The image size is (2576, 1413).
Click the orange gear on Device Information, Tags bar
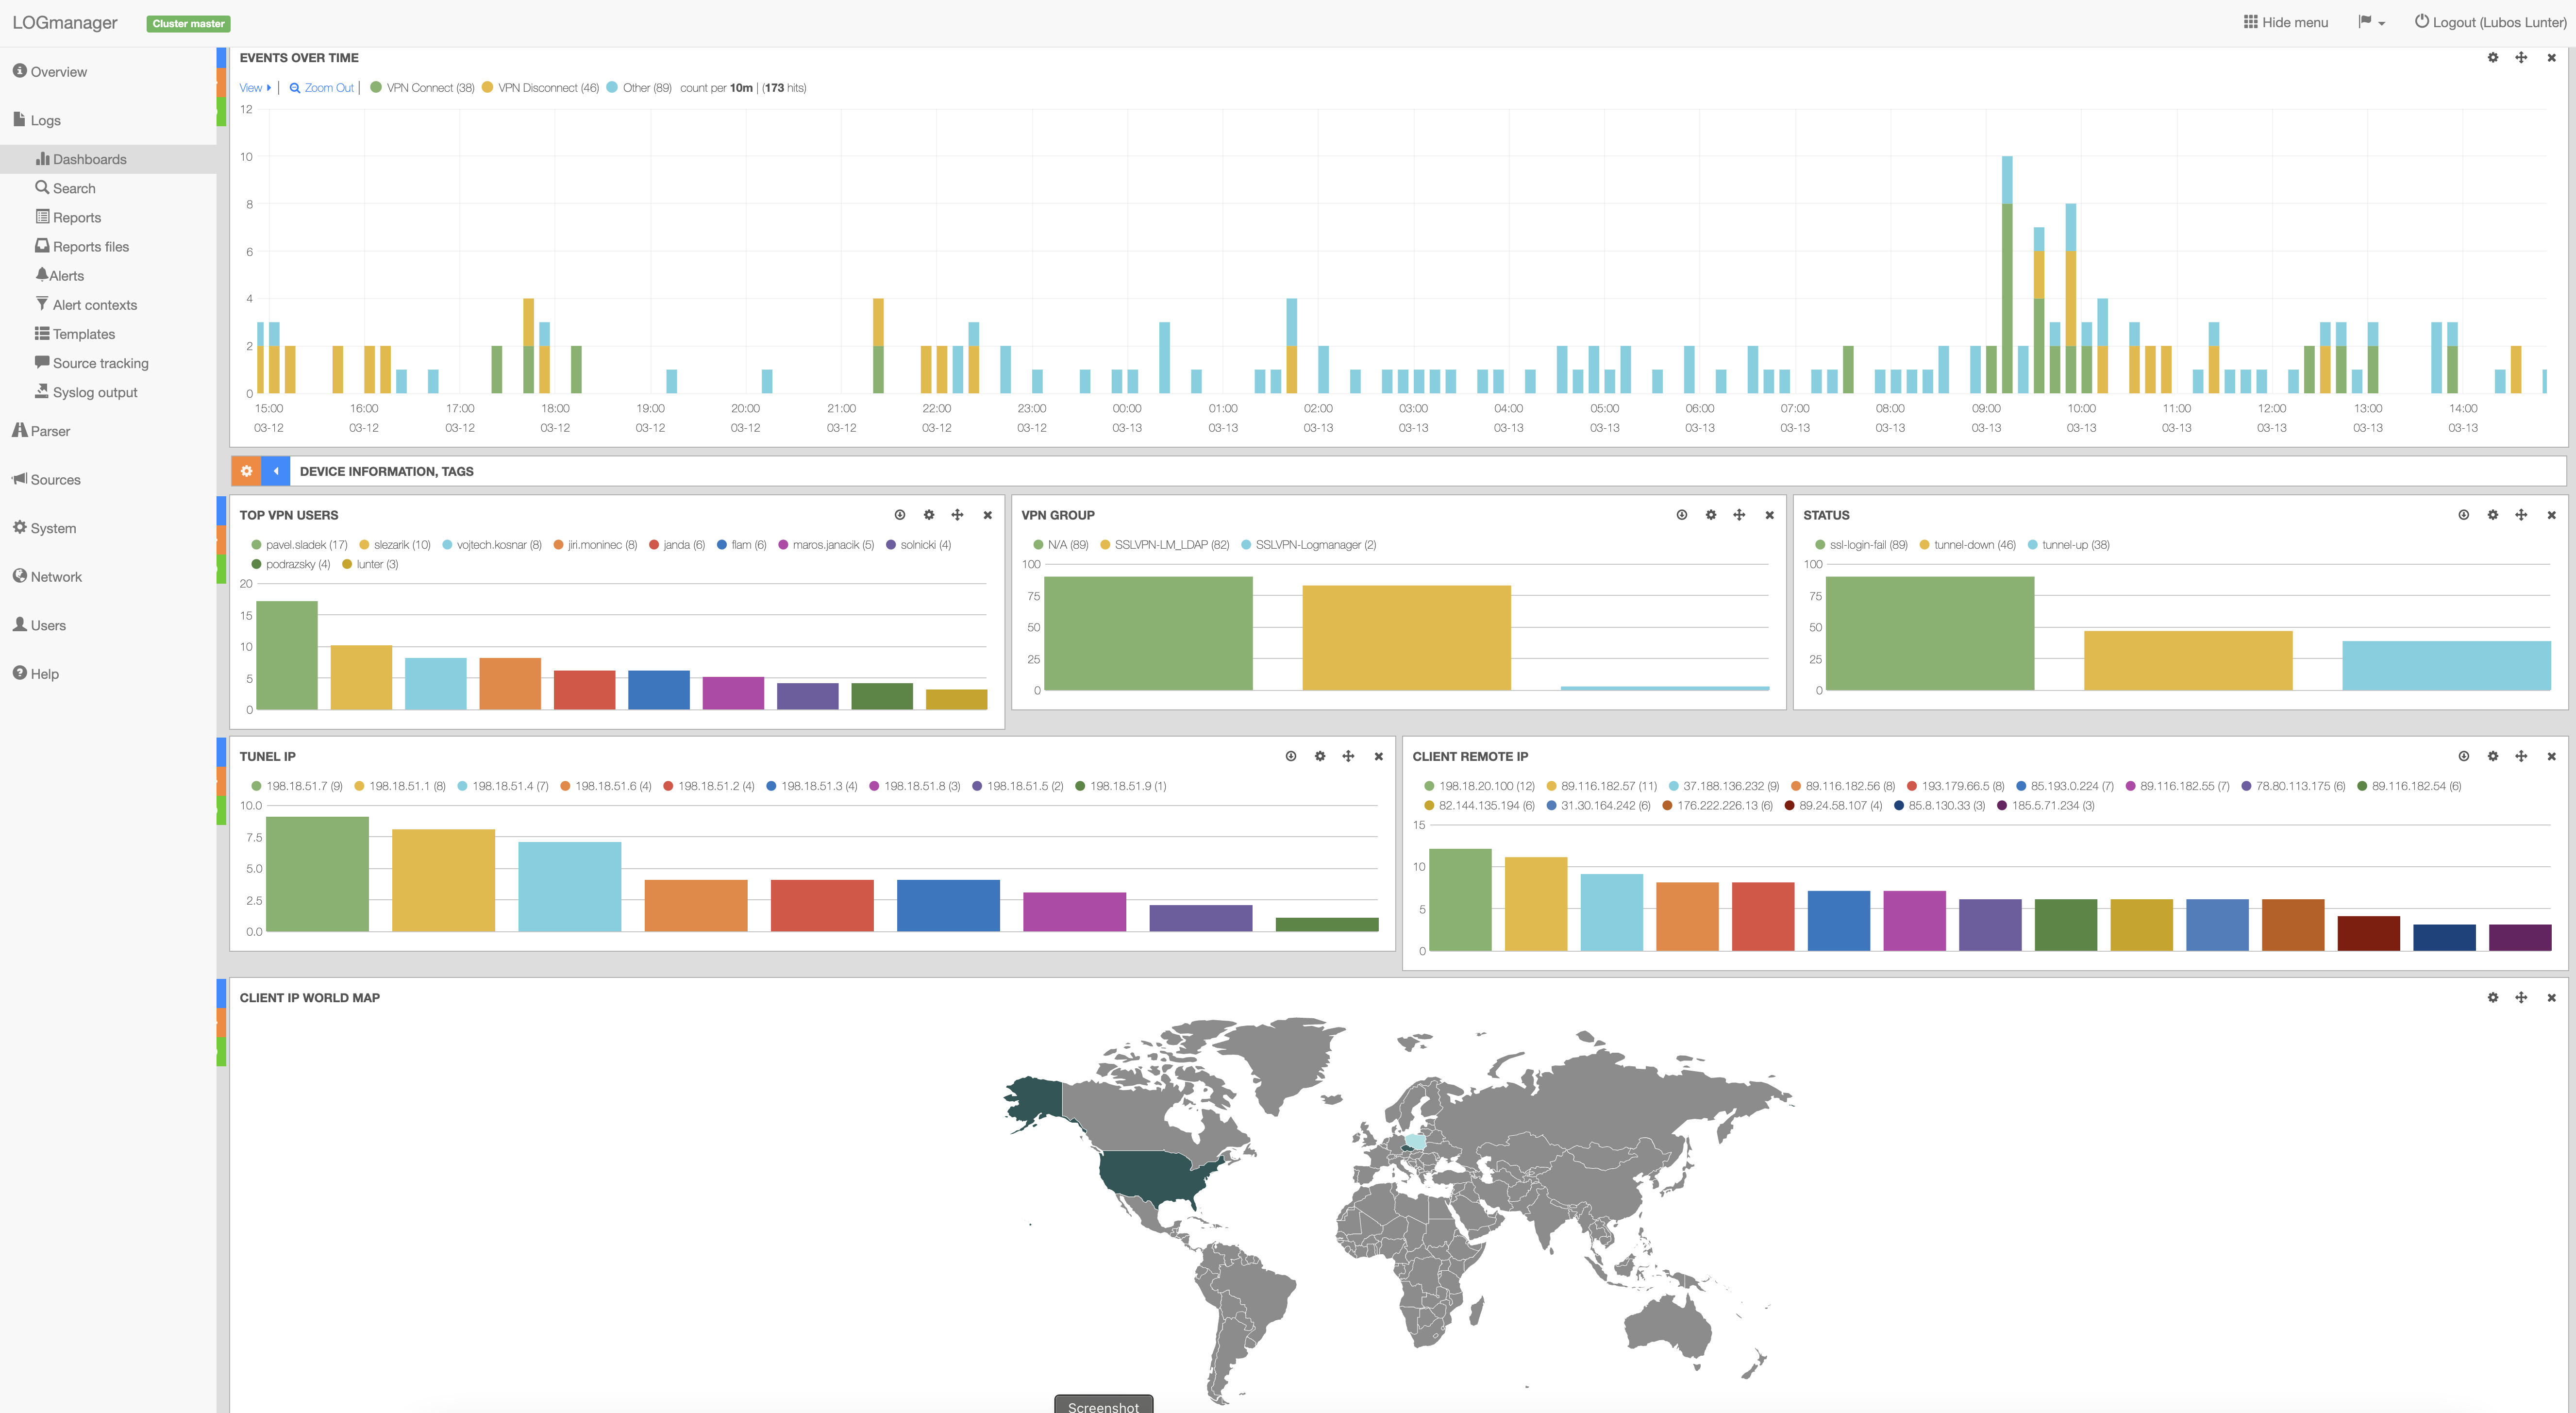246,470
